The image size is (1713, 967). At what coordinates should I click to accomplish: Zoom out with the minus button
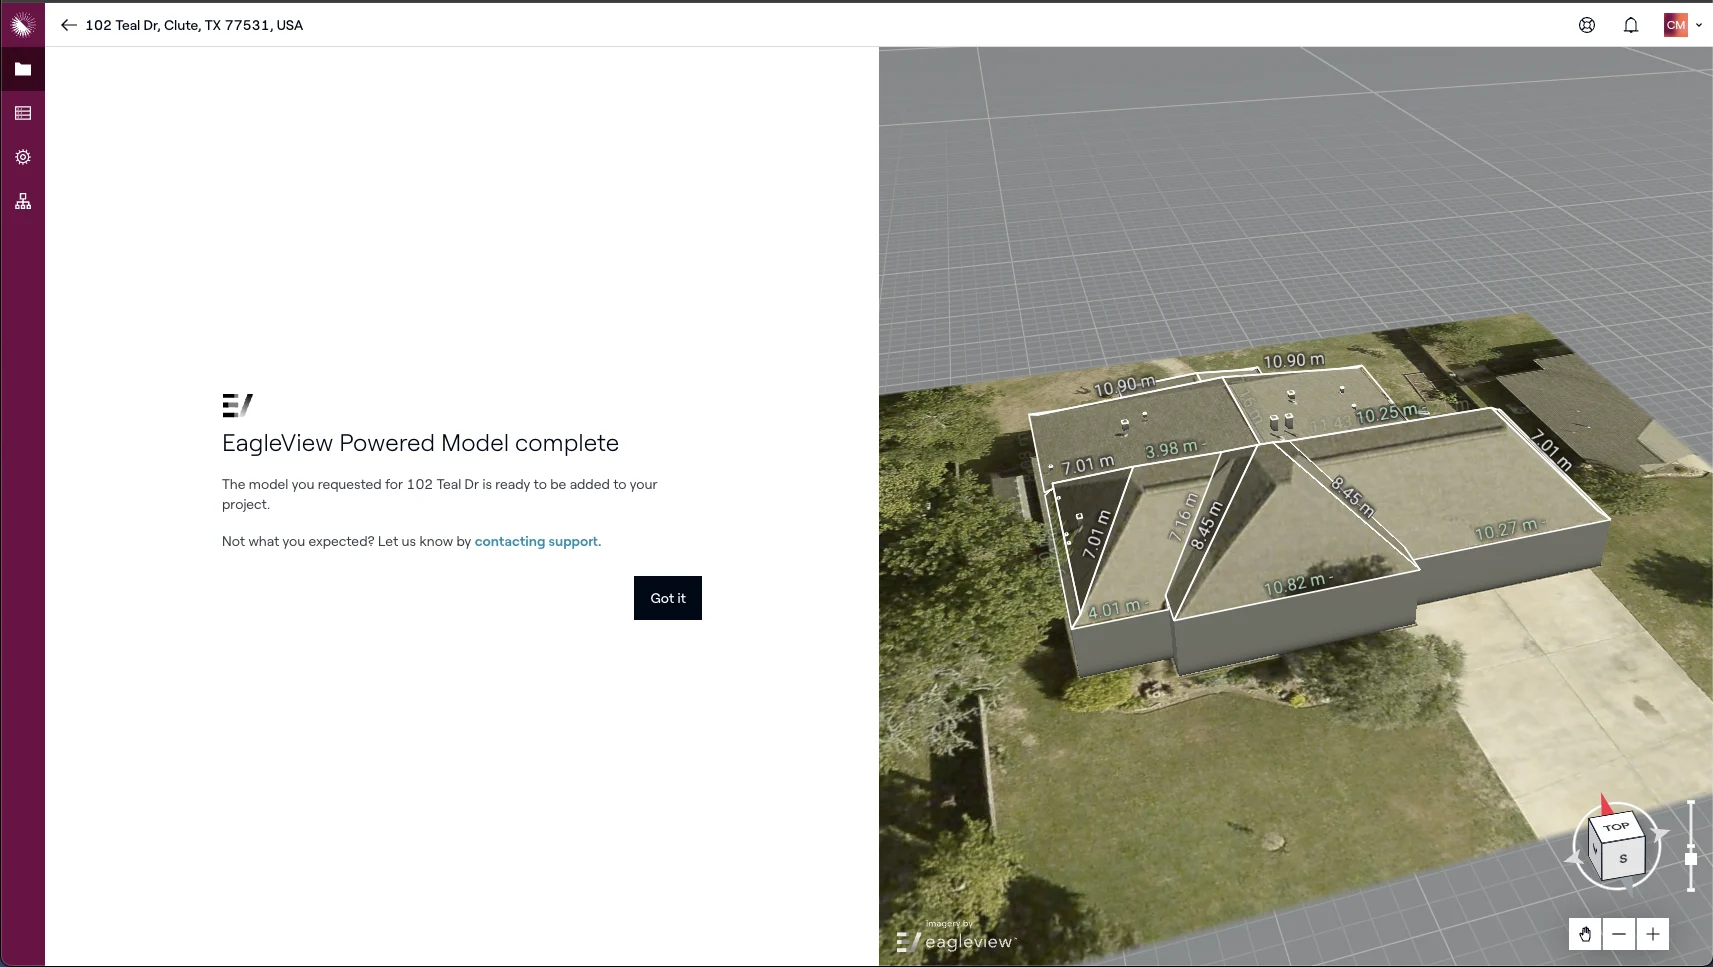coord(1619,934)
